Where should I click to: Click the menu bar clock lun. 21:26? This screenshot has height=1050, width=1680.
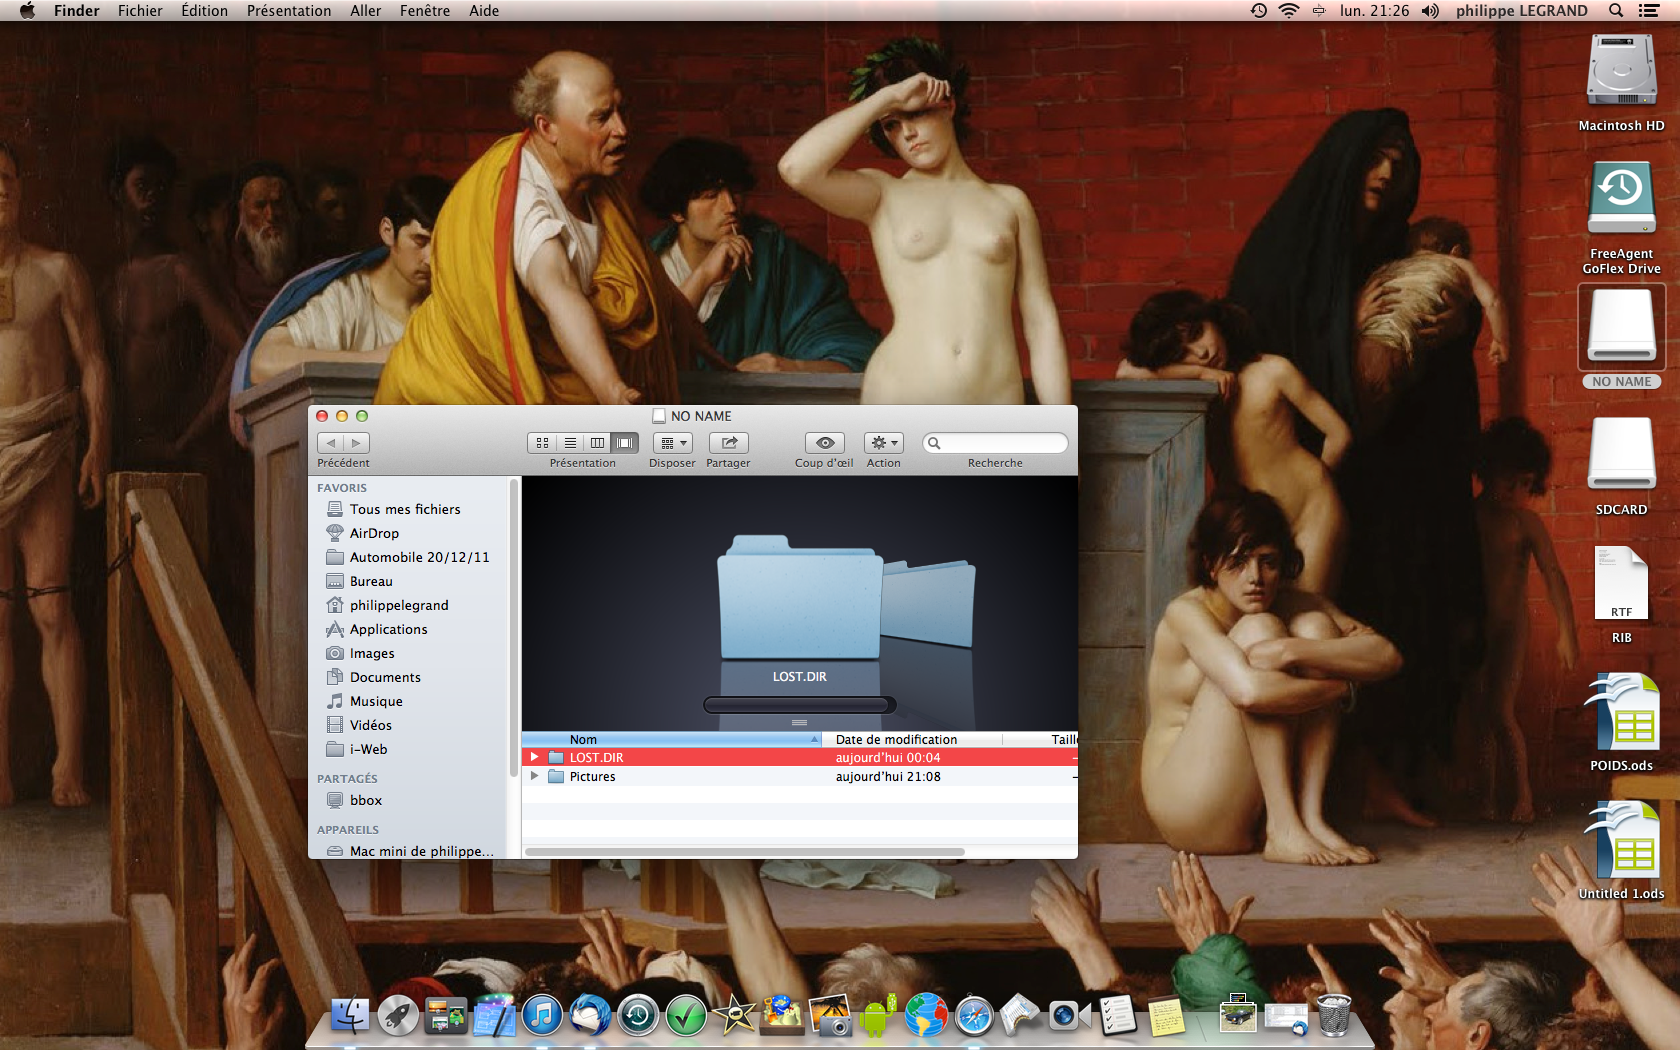pos(1374,11)
